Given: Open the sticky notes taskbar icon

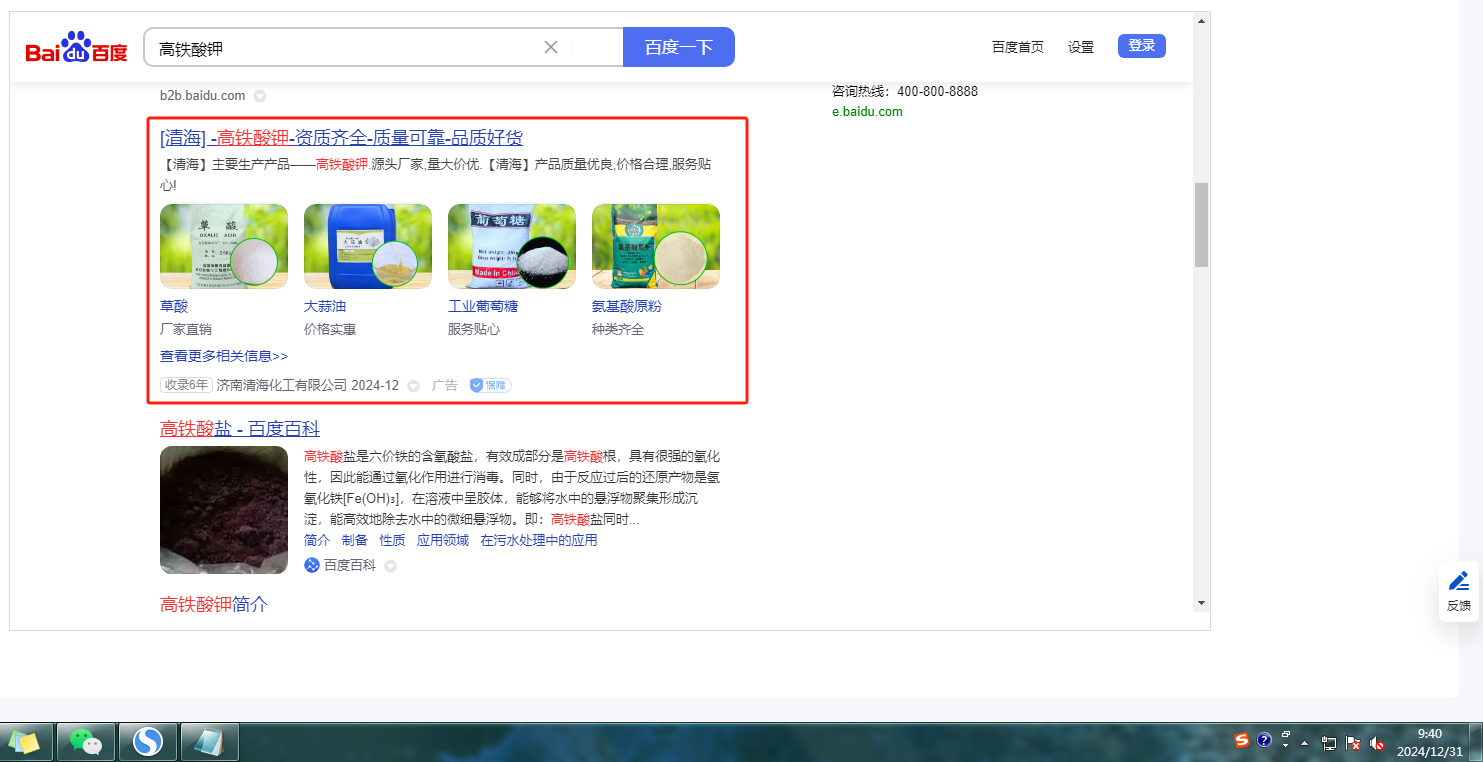Looking at the screenshot, I should click(24, 742).
